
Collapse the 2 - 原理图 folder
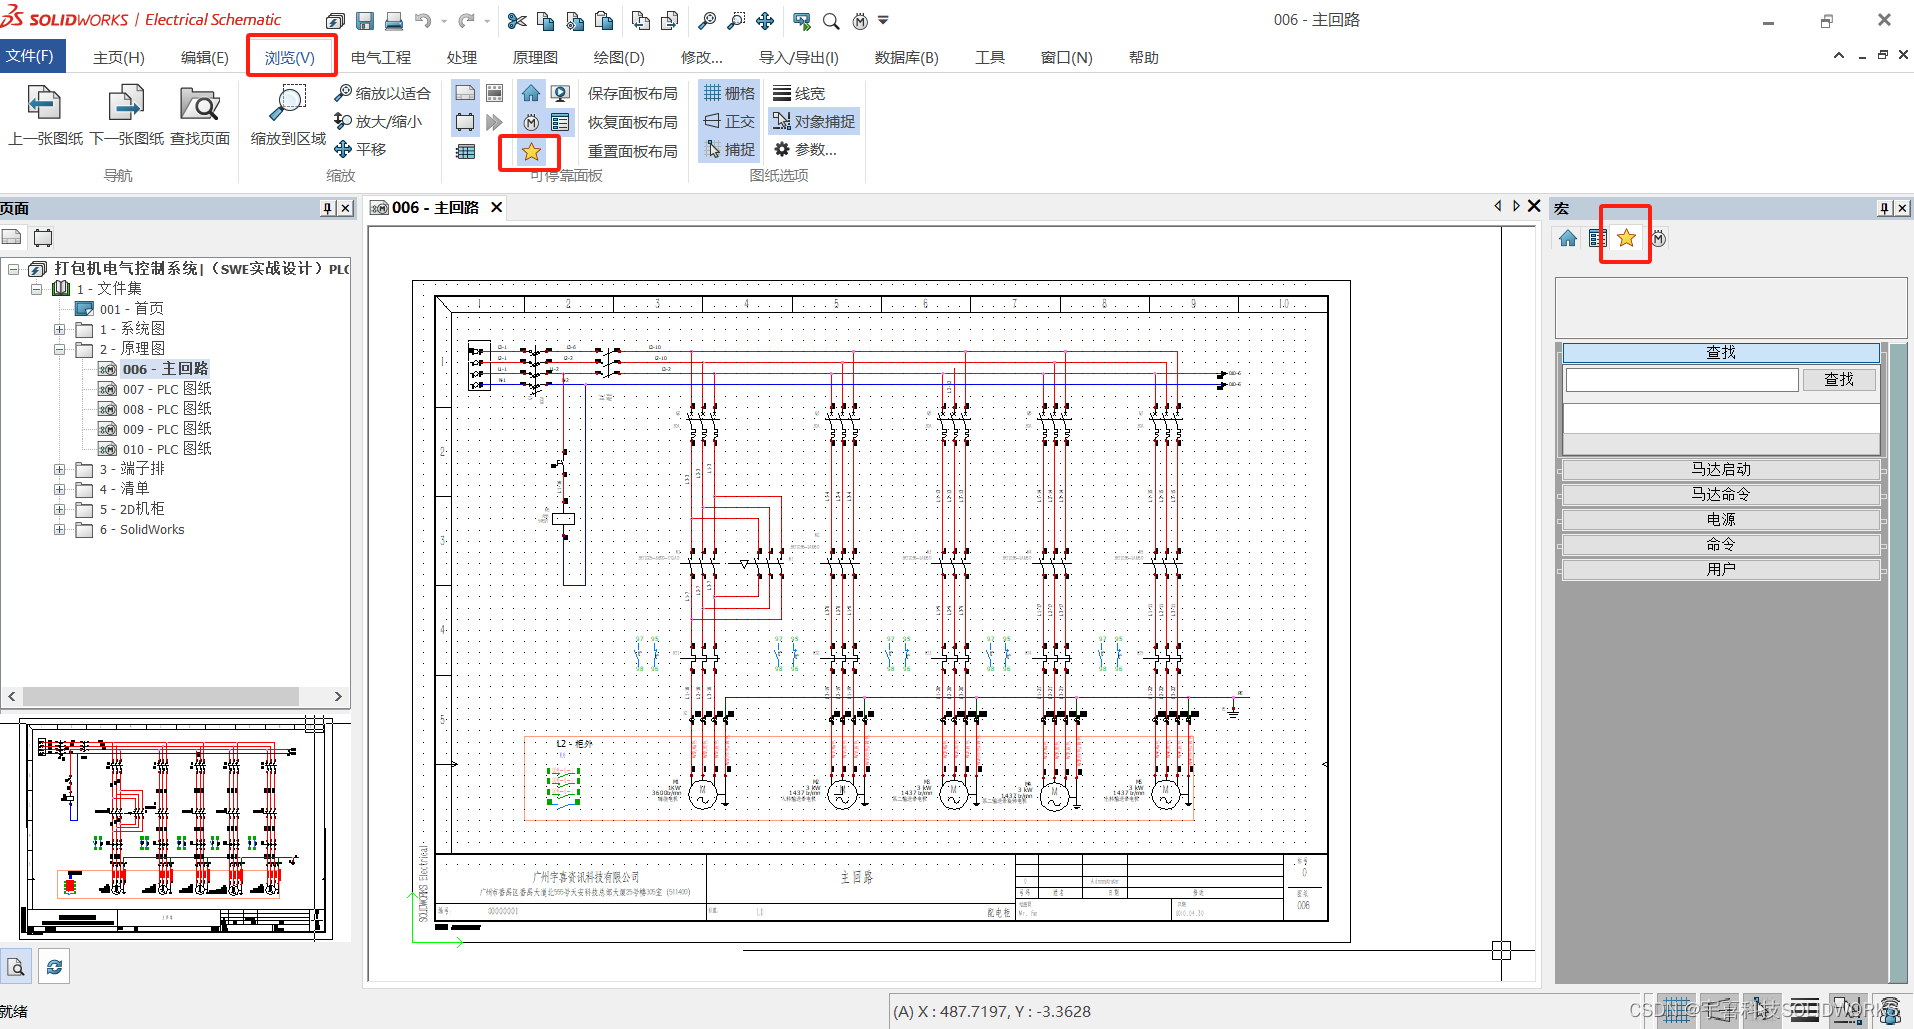[59, 348]
